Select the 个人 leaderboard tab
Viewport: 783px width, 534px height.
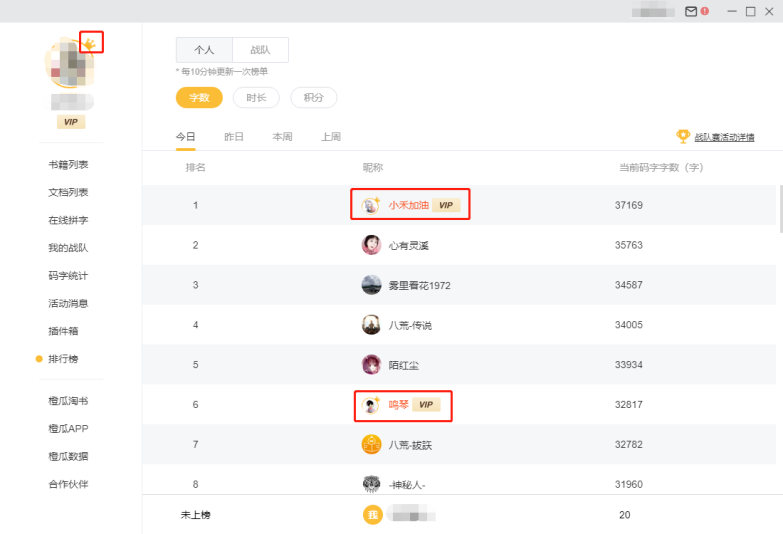pos(204,50)
